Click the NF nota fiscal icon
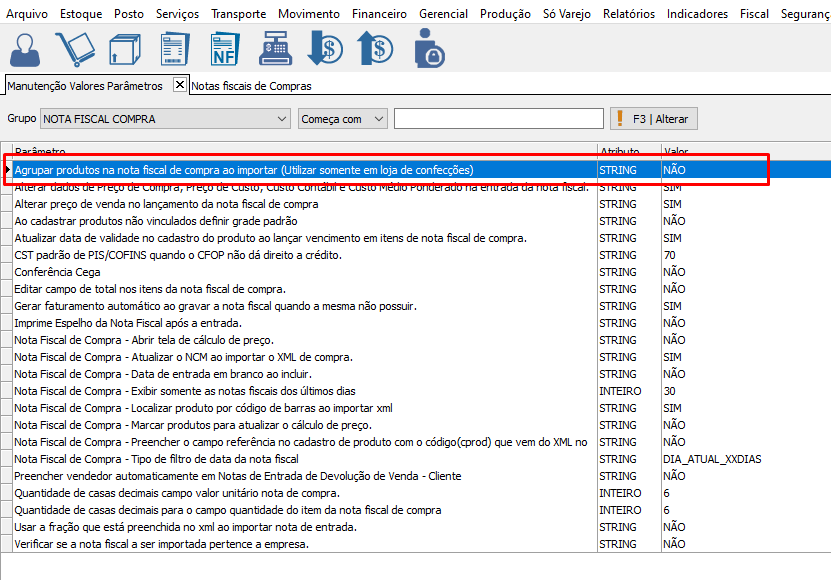Image resolution: width=831 pixels, height=580 pixels. pyautogui.click(x=224, y=49)
